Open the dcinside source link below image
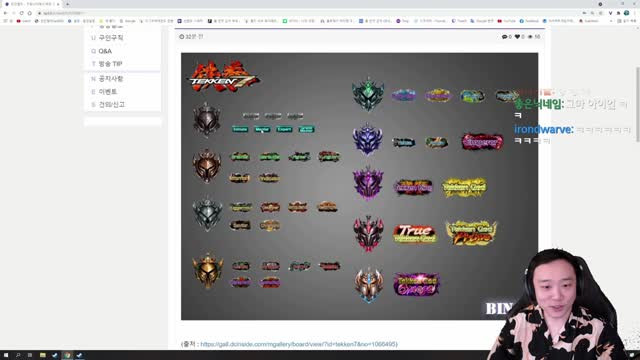 [x=299, y=344]
